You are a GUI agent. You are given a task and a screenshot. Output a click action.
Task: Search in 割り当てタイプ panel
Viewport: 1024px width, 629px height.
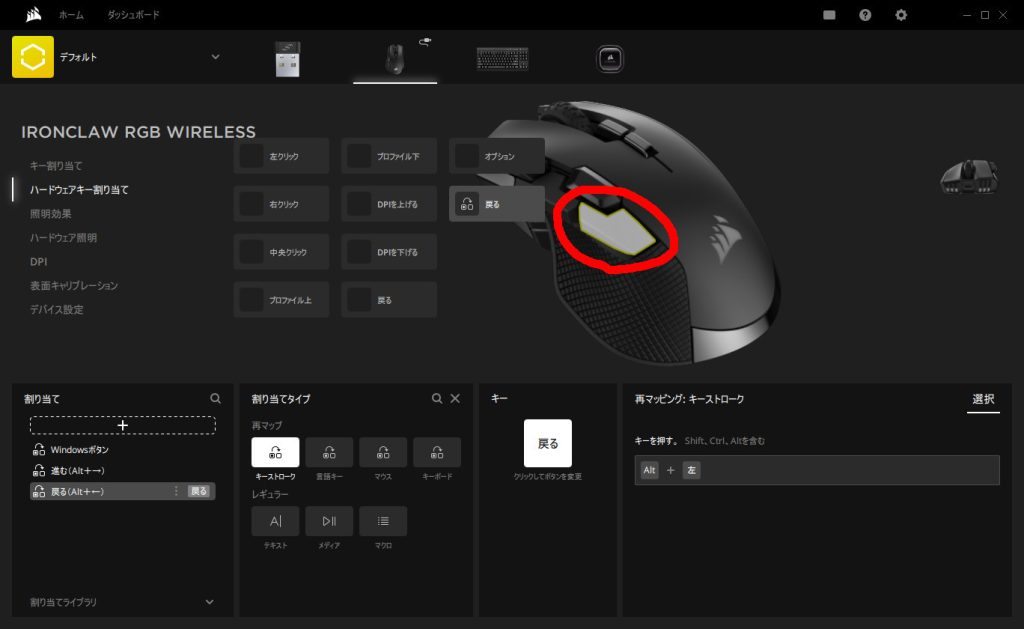(437, 398)
